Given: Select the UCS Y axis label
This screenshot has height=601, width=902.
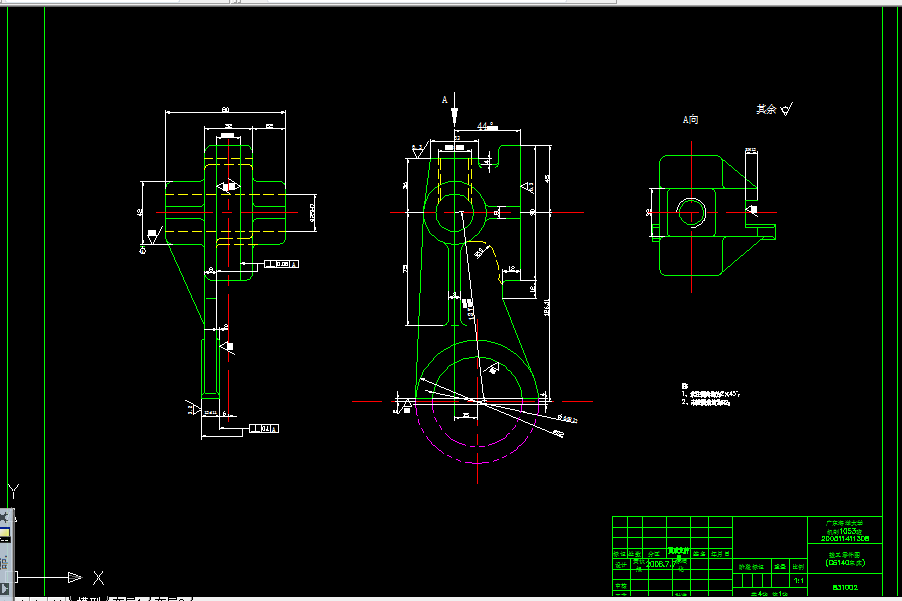Looking at the screenshot, I should tap(13, 492).
